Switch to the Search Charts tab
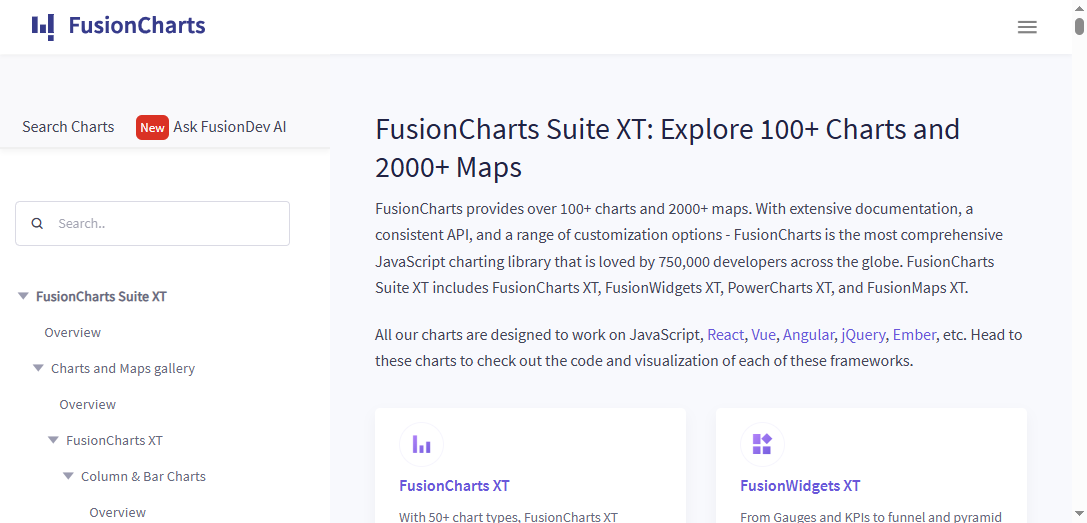The height and width of the screenshot is (523, 1087). 68,127
